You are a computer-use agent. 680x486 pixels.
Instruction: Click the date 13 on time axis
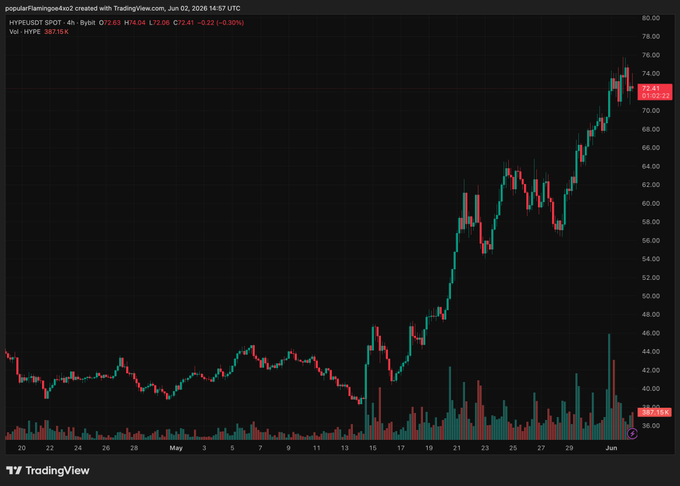(x=345, y=448)
